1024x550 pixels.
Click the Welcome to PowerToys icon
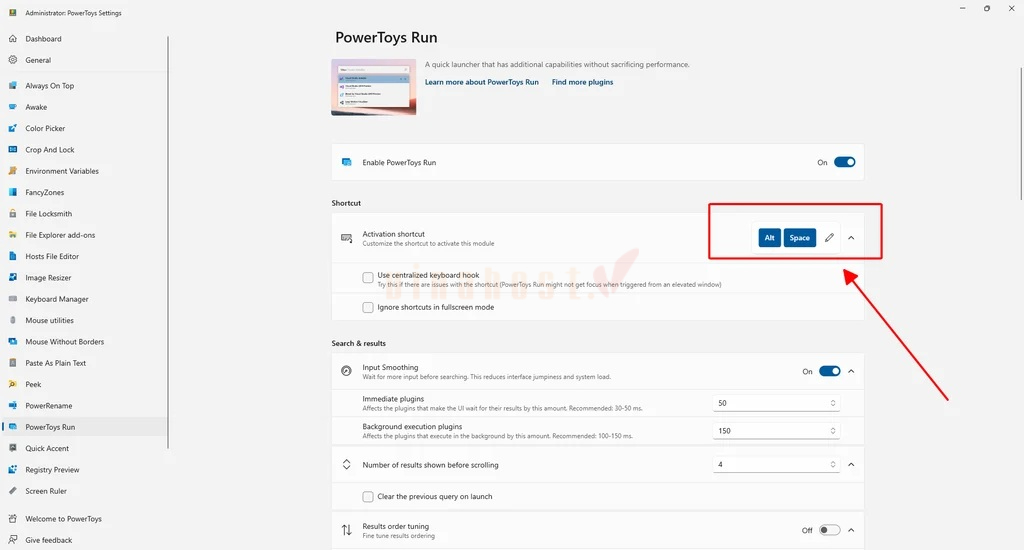click(12, 519)
